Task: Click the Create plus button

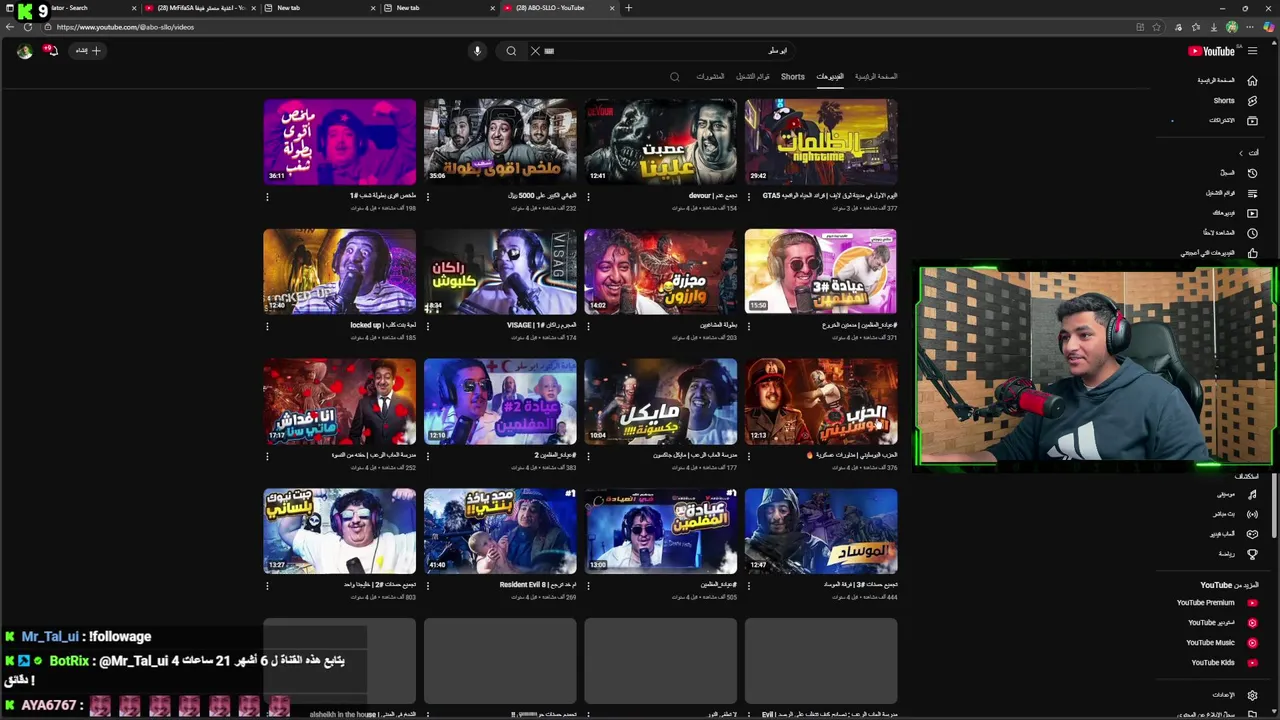Action: pyautogui.click(x=89, y=51)
